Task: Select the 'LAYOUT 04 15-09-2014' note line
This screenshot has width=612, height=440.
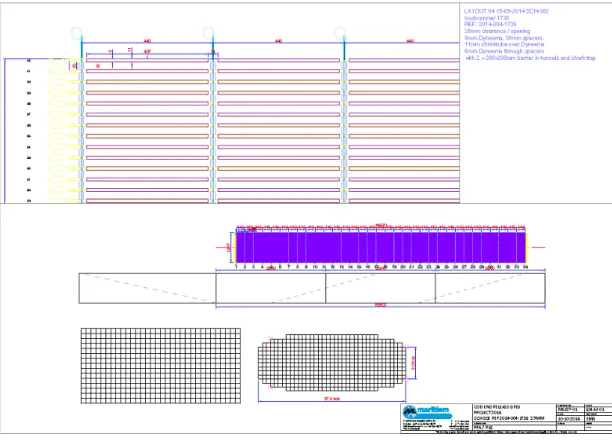Action: [506, 11]
